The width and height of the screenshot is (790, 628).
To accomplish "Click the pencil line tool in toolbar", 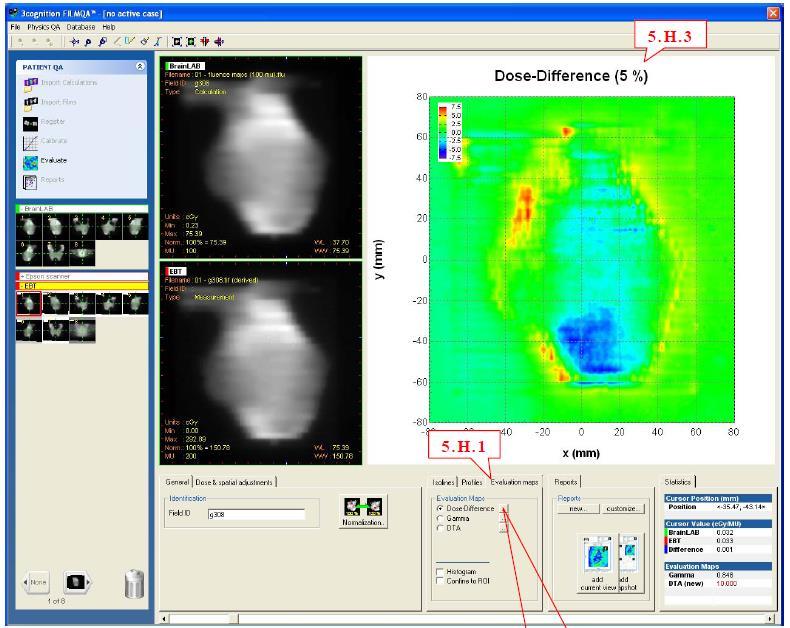I will (x=117, y=41).
